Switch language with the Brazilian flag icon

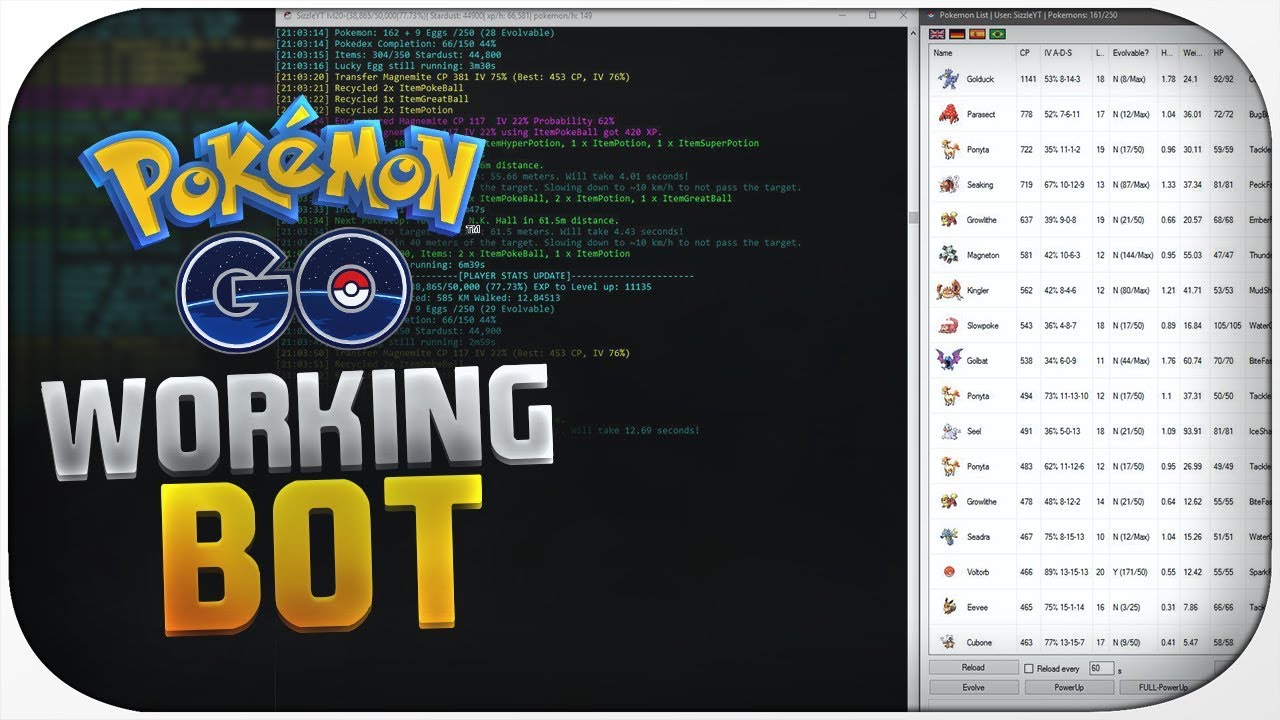pos(997,33)
